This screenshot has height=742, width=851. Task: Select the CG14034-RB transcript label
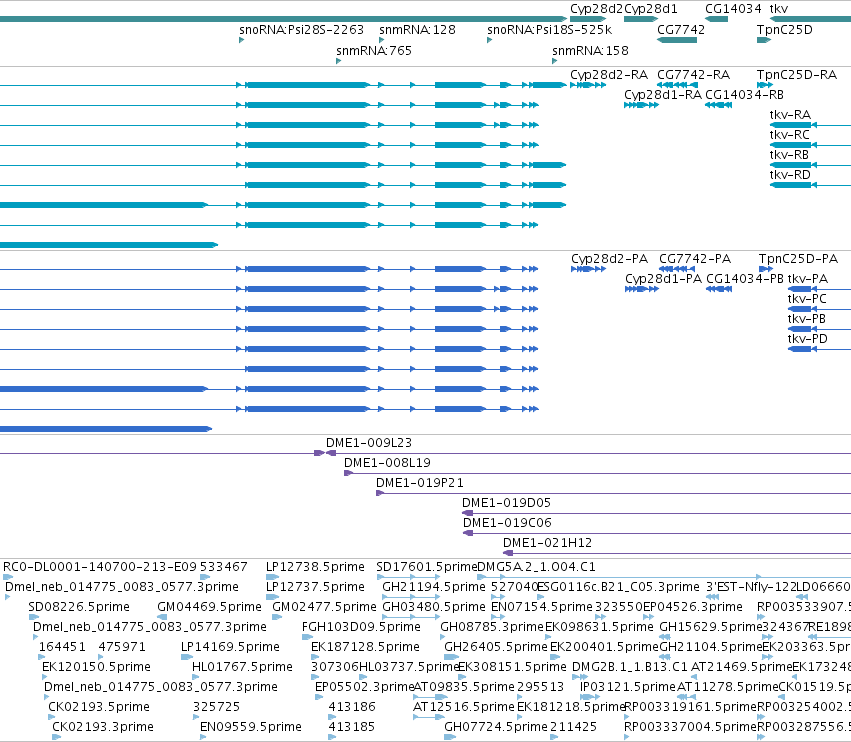click(x=744, y=95)
